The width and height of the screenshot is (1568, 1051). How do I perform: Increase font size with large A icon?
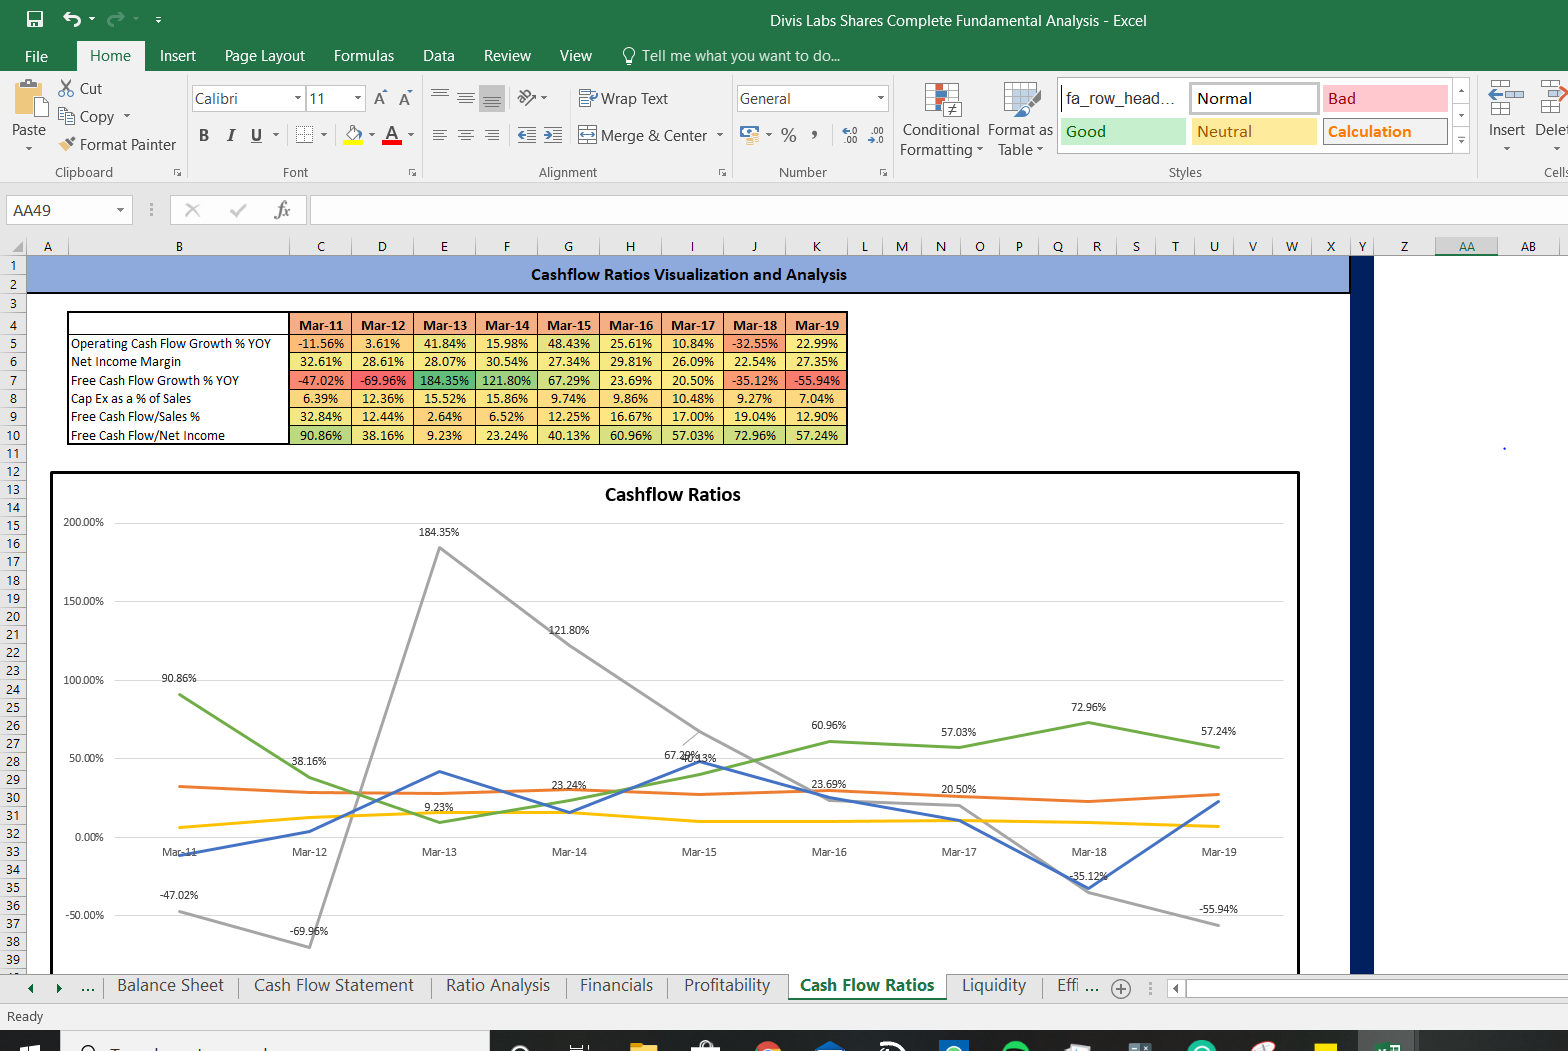(x=380, y=98)
